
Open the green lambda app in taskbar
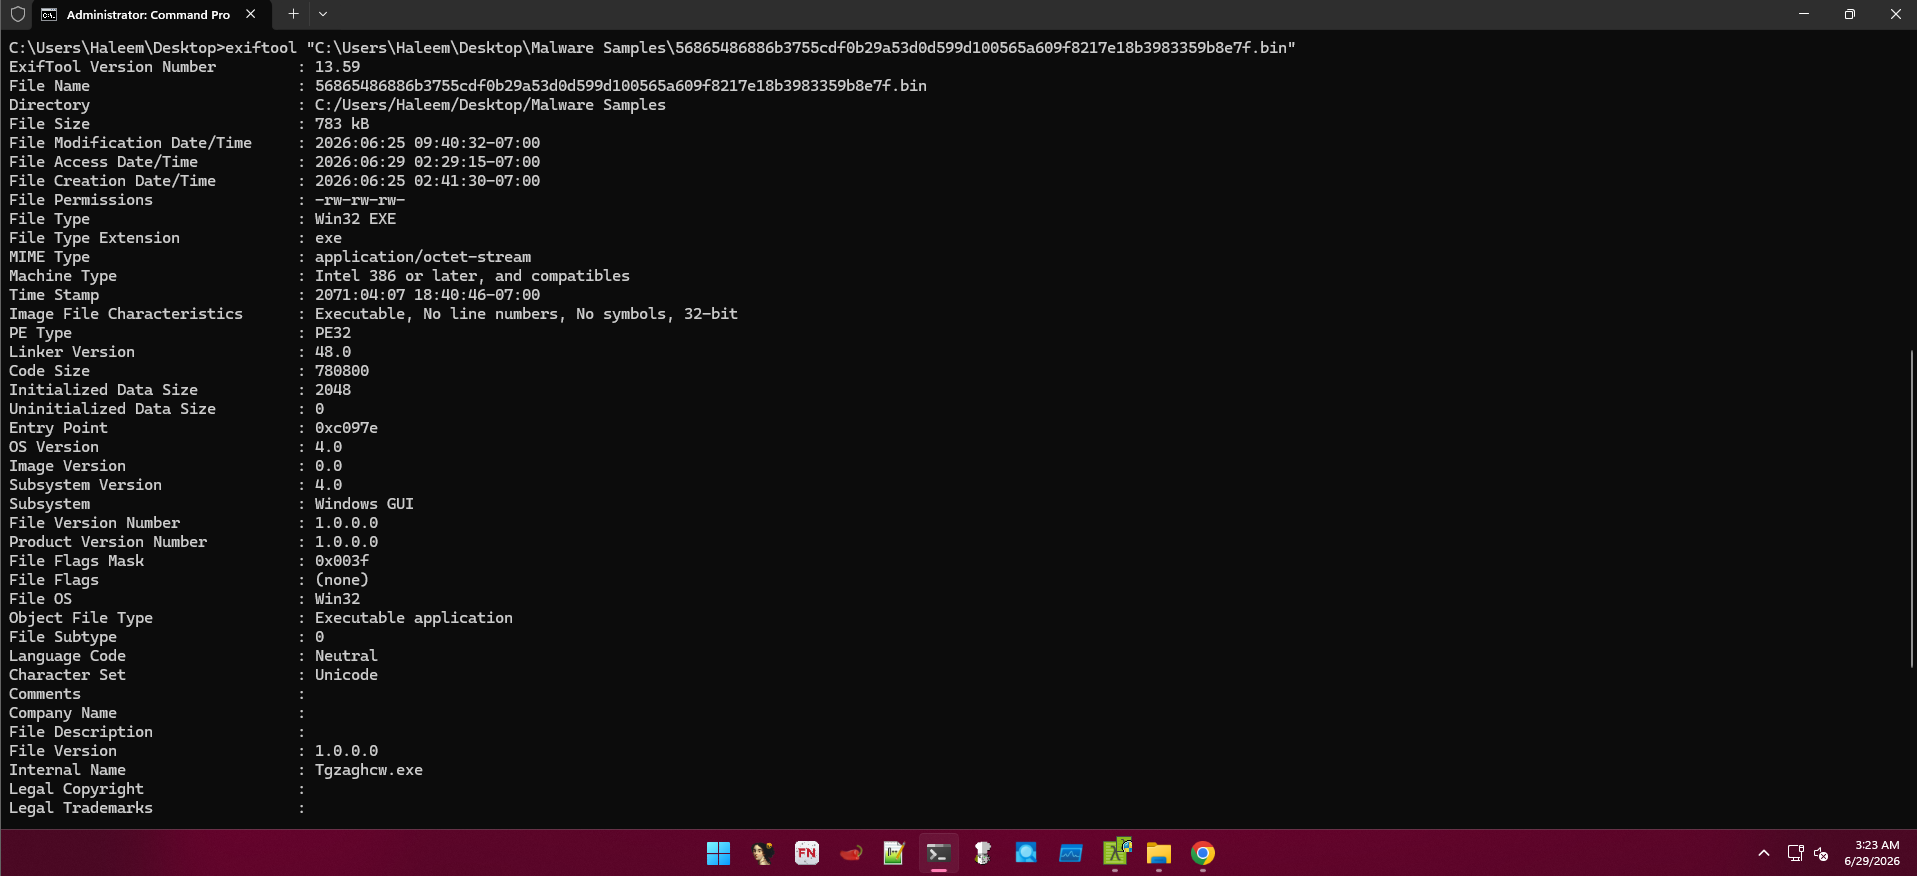(x=1116, y=852)
